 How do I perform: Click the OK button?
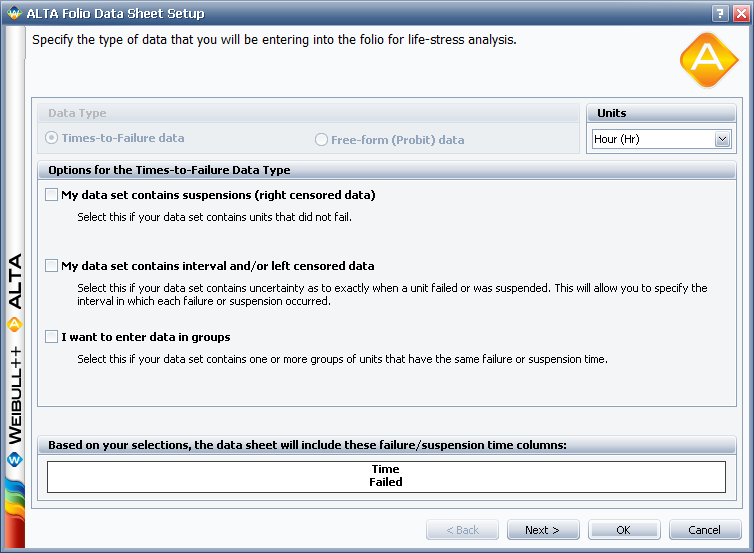624,530
